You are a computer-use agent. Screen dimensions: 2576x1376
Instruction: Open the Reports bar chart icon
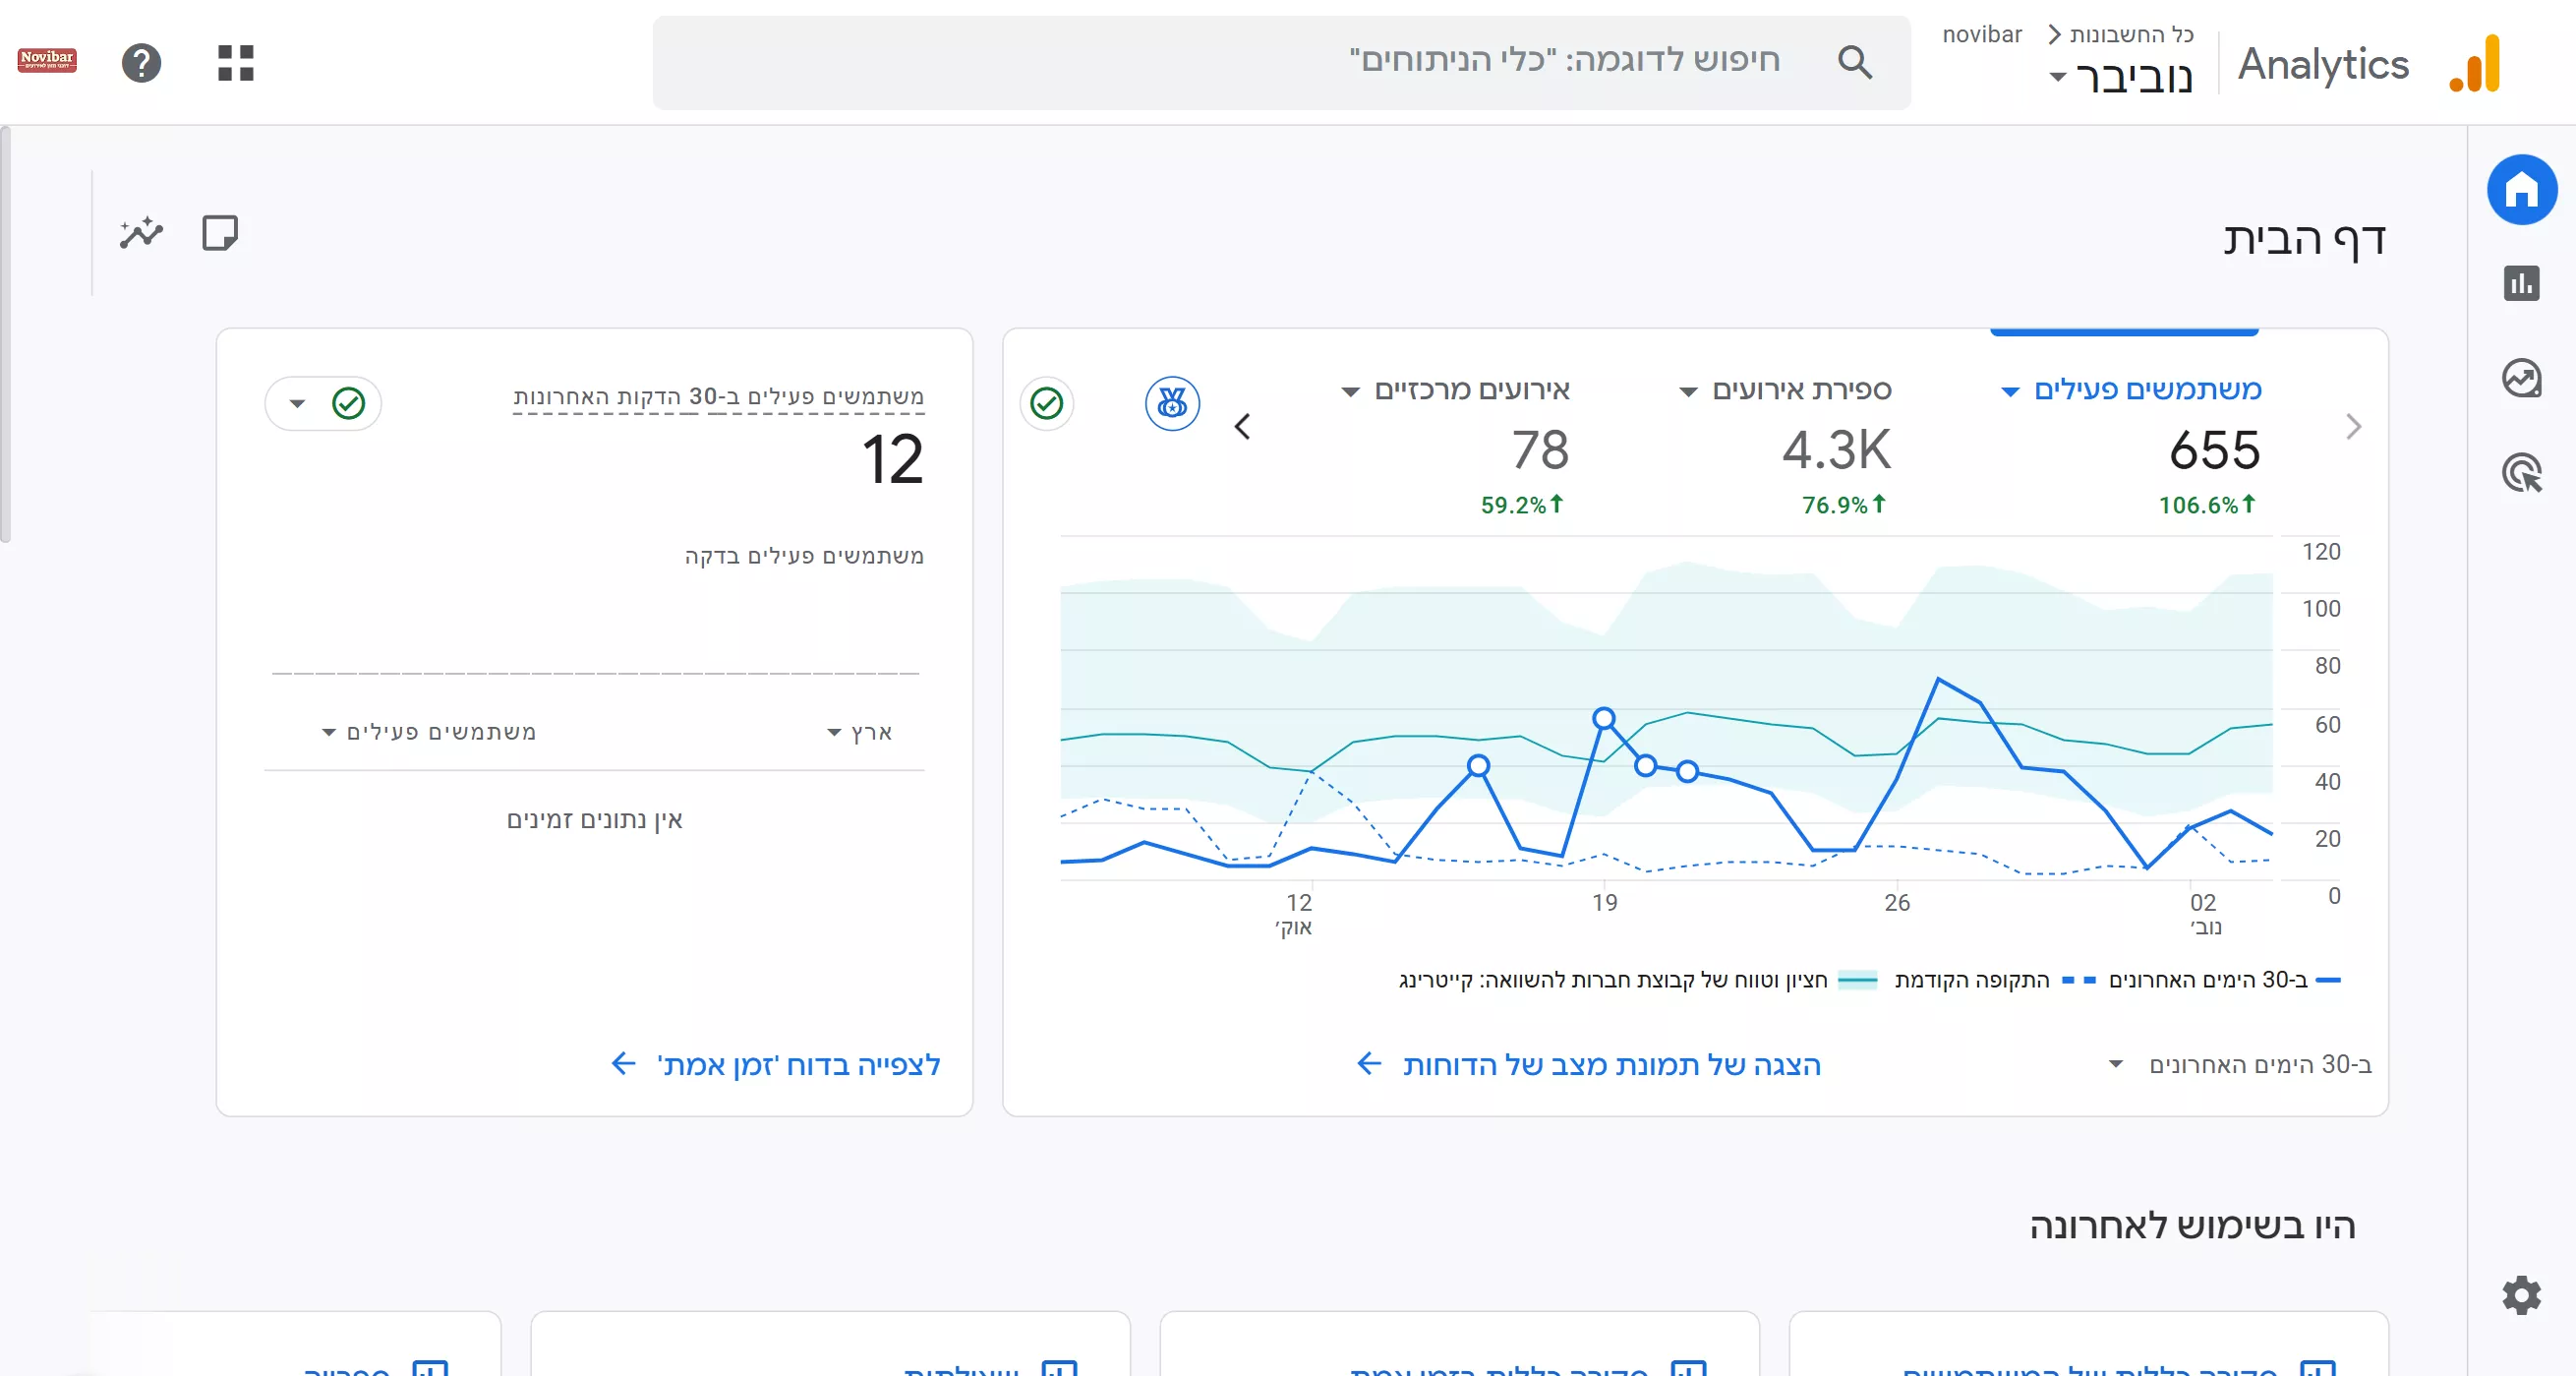point(2521,283)
